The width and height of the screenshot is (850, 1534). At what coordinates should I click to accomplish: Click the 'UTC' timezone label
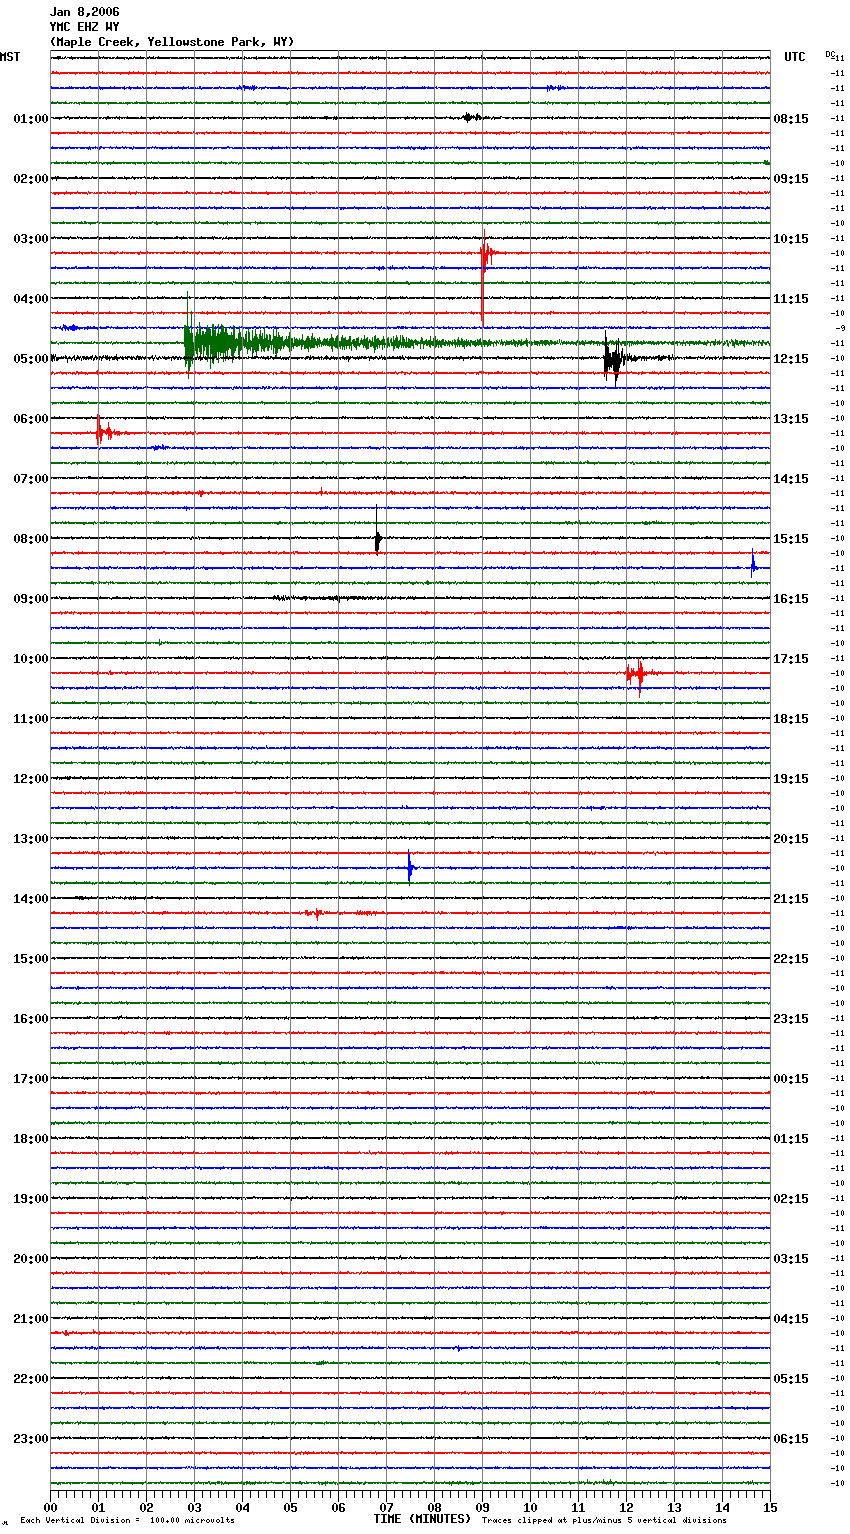(795, 57)
